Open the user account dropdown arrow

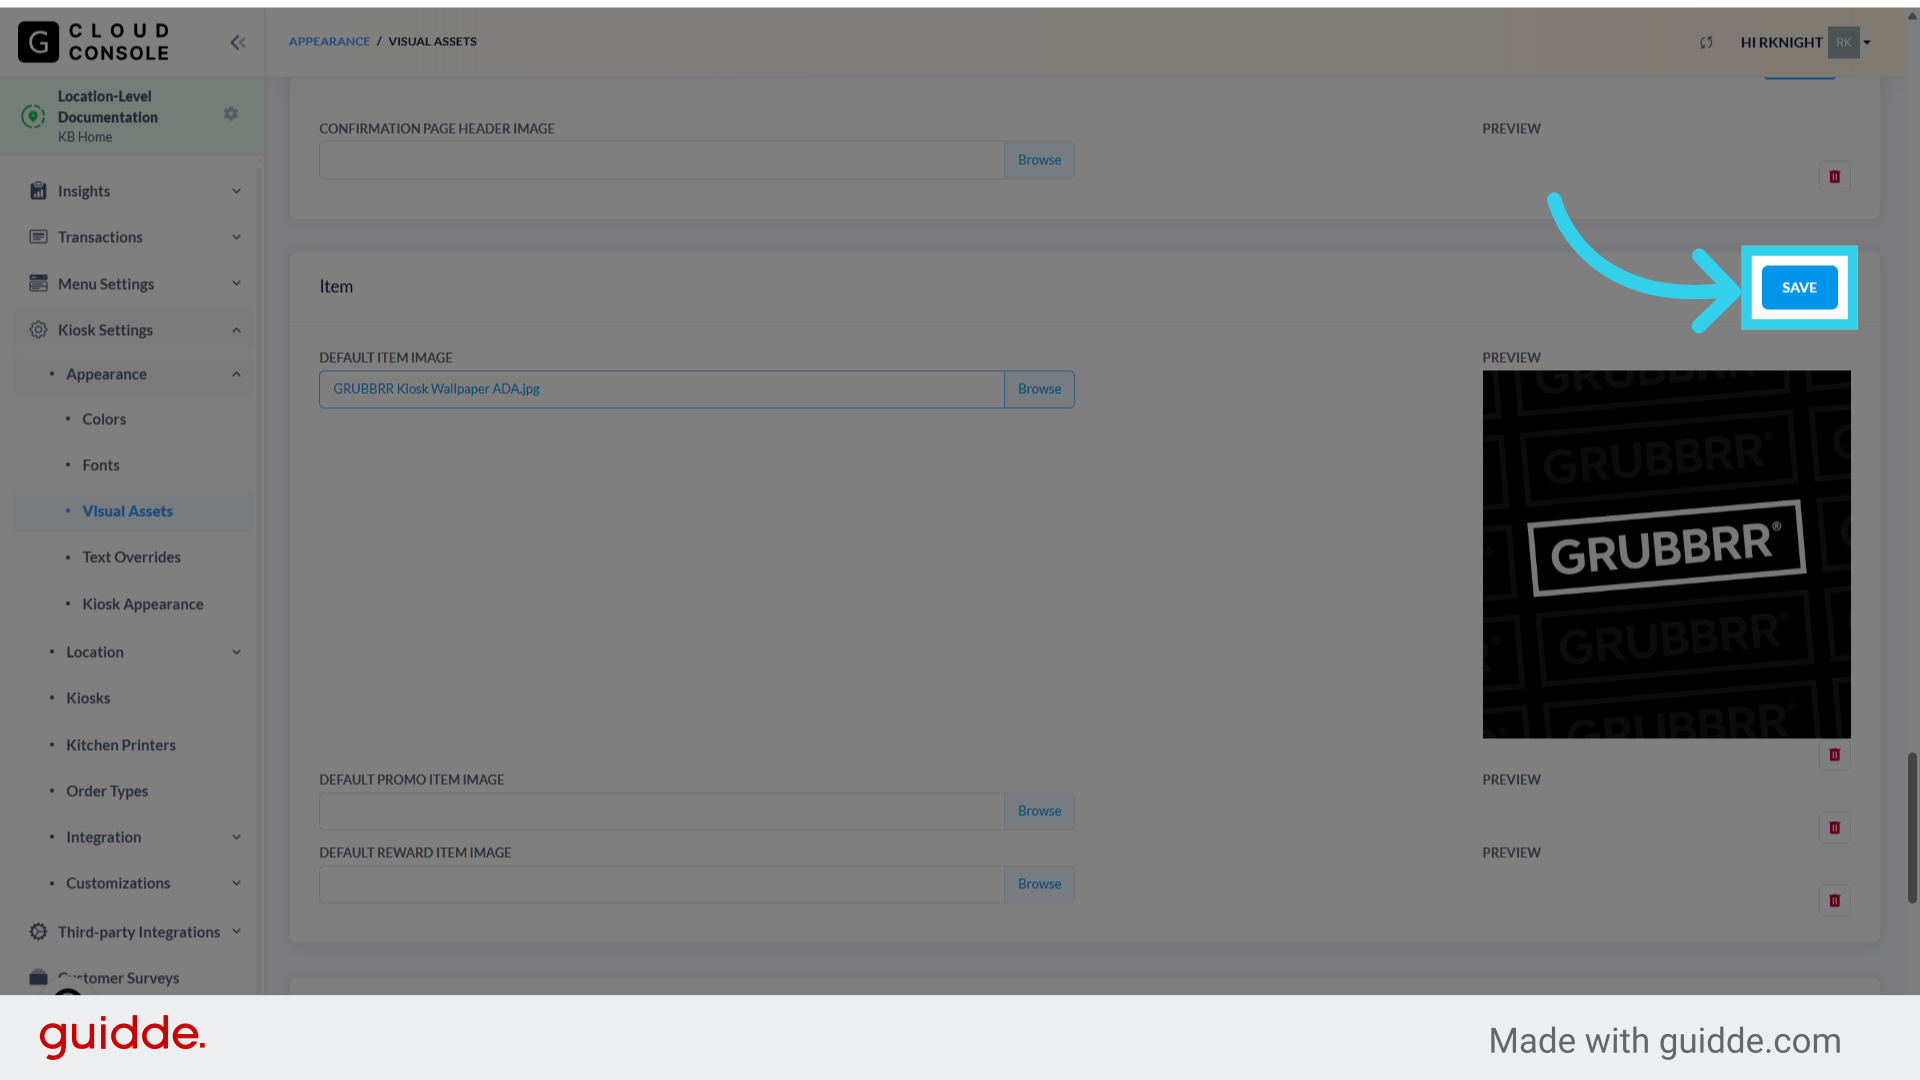pos(1867,43)
